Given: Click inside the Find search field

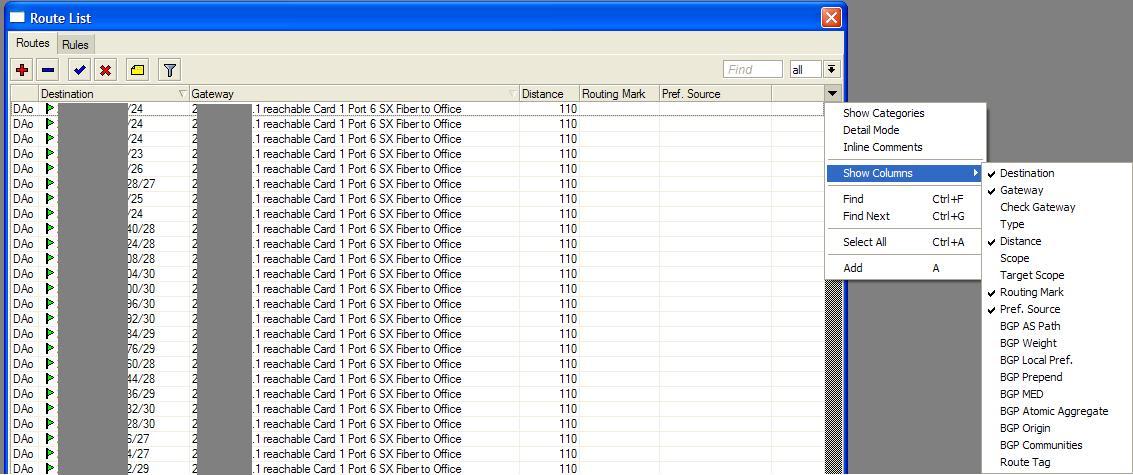Looking at the screenshot, I should (x=752, y=70).
